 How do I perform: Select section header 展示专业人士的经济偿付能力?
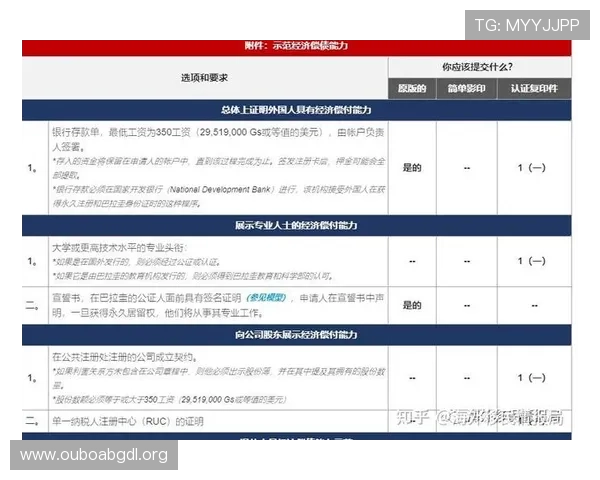pos(297,225)
